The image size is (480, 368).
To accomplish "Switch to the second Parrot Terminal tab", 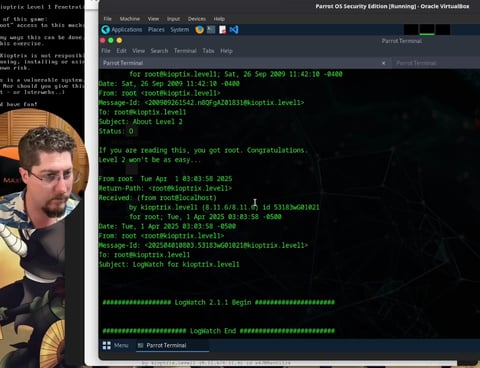I will click(x=435, y=63).
